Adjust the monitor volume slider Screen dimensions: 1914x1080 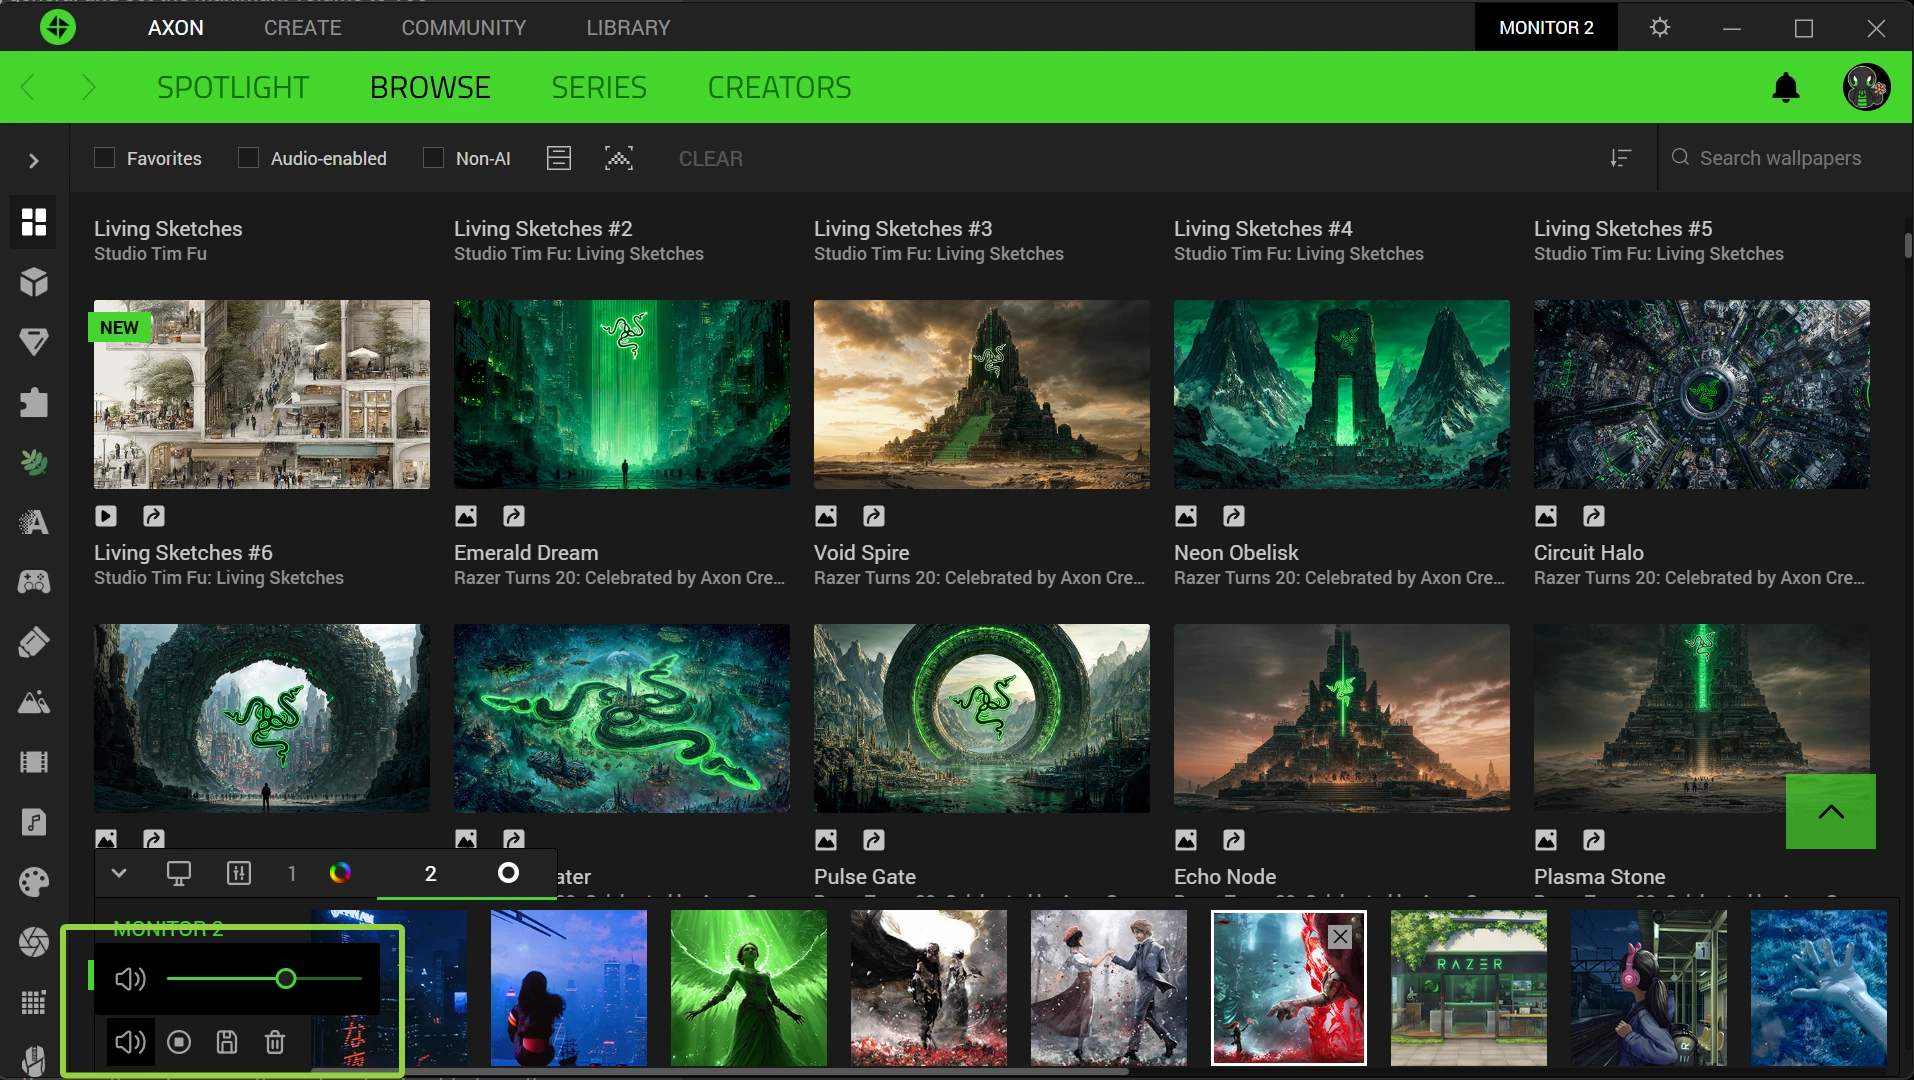pos(265,979)
